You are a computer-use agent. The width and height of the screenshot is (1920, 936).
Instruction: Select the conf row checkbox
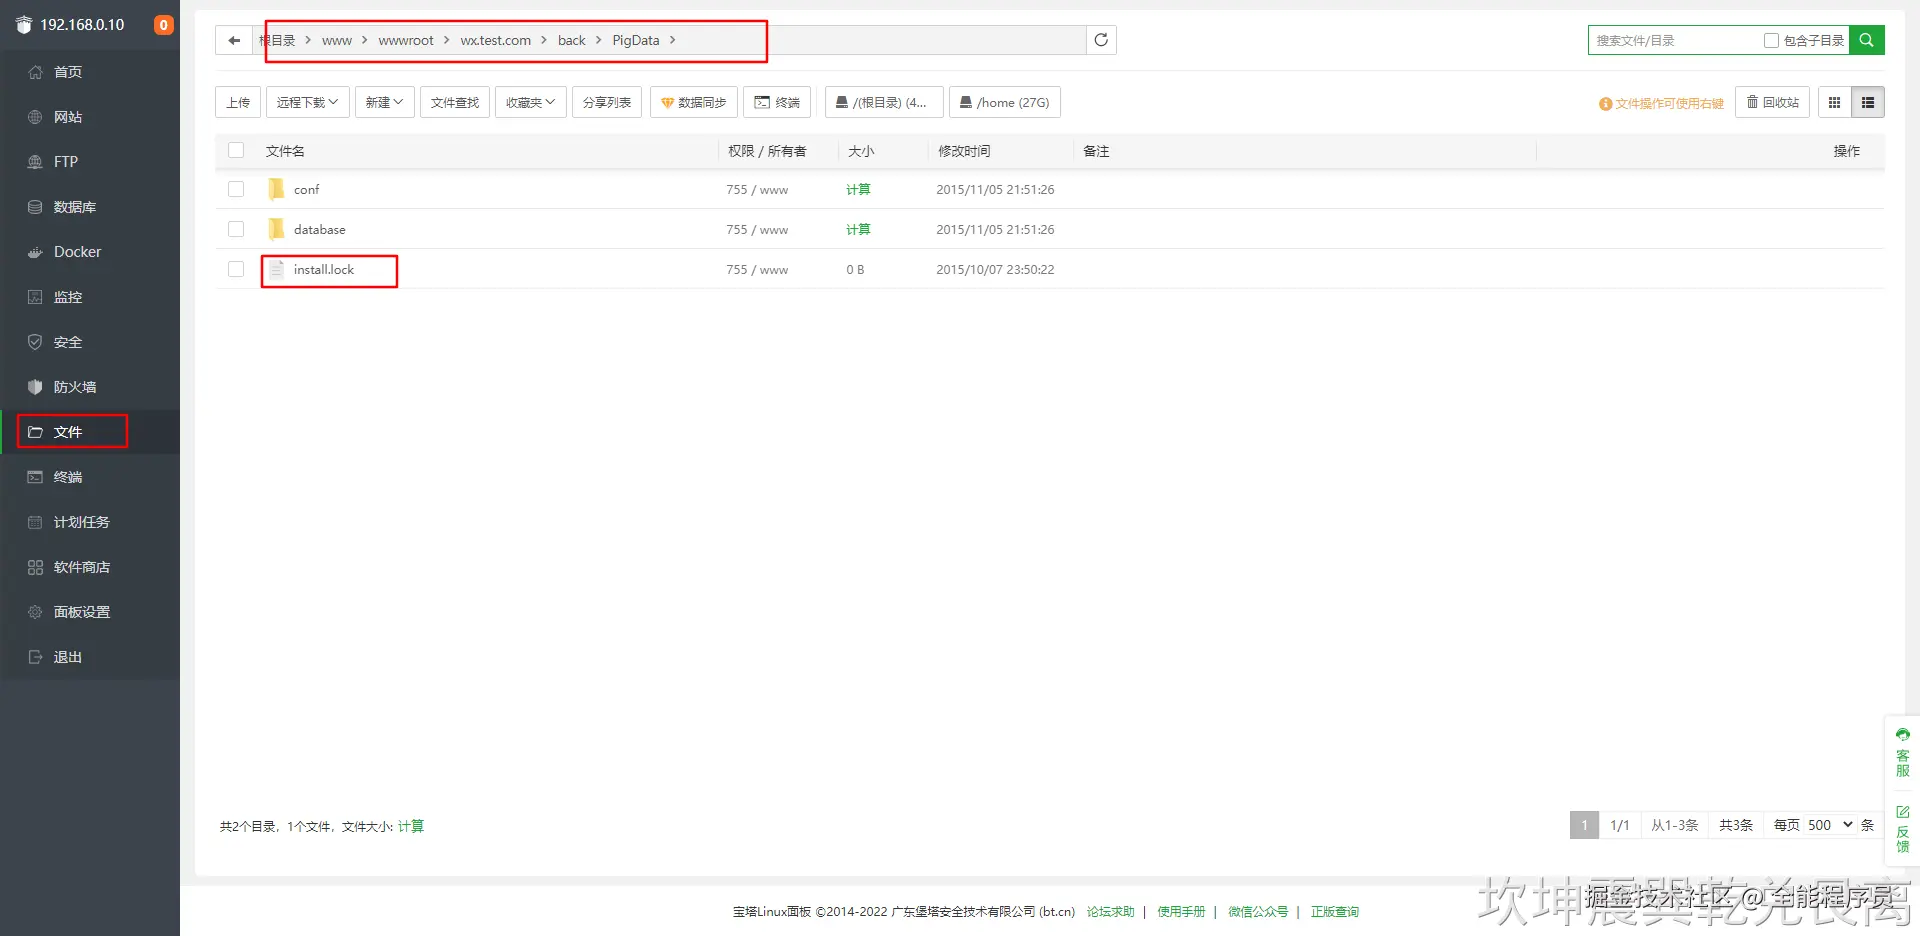coord(236,189)
